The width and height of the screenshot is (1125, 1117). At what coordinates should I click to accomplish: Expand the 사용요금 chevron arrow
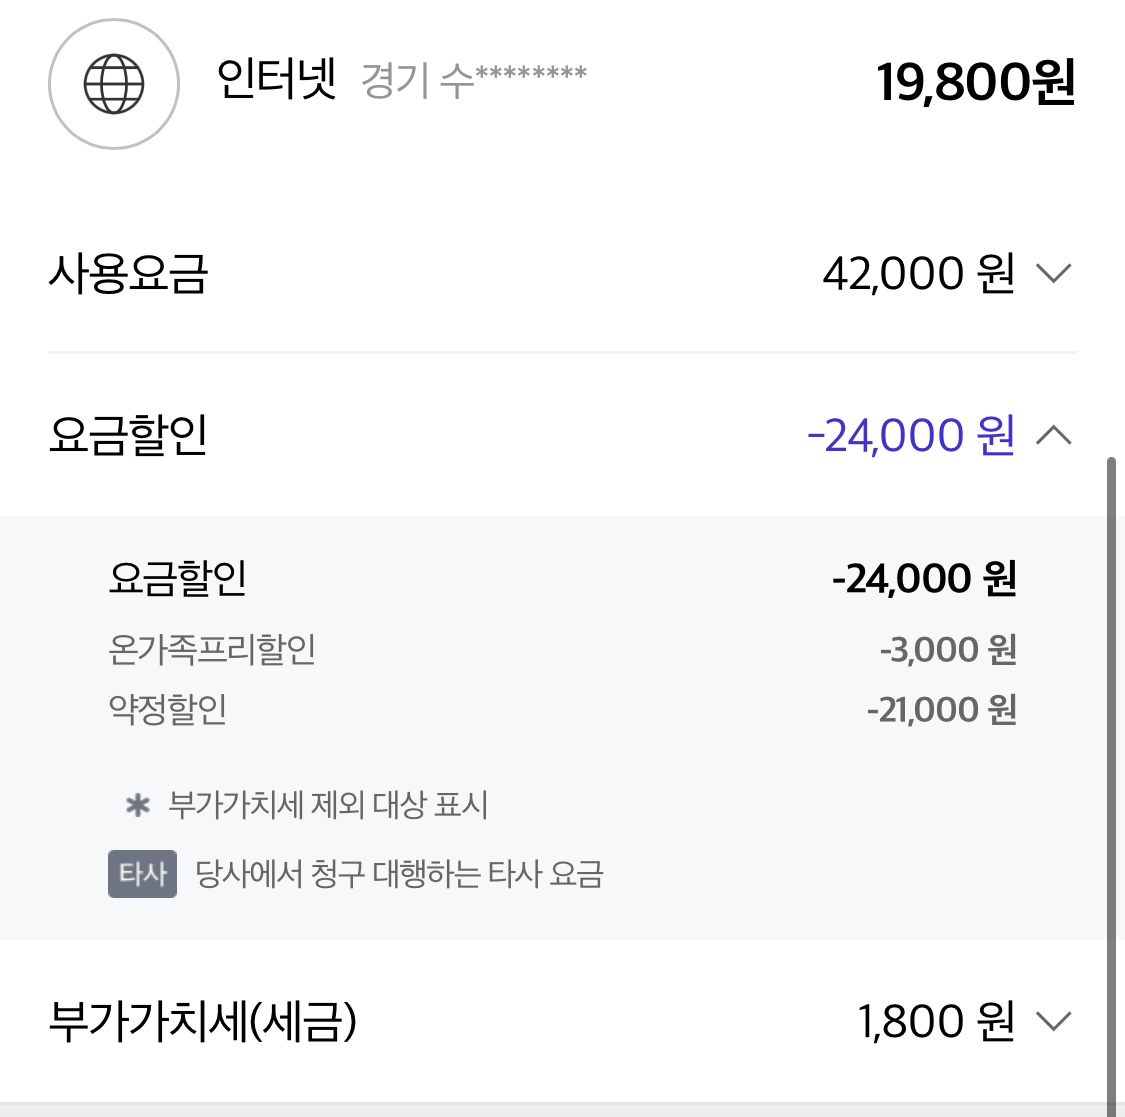pos(1053,273)
